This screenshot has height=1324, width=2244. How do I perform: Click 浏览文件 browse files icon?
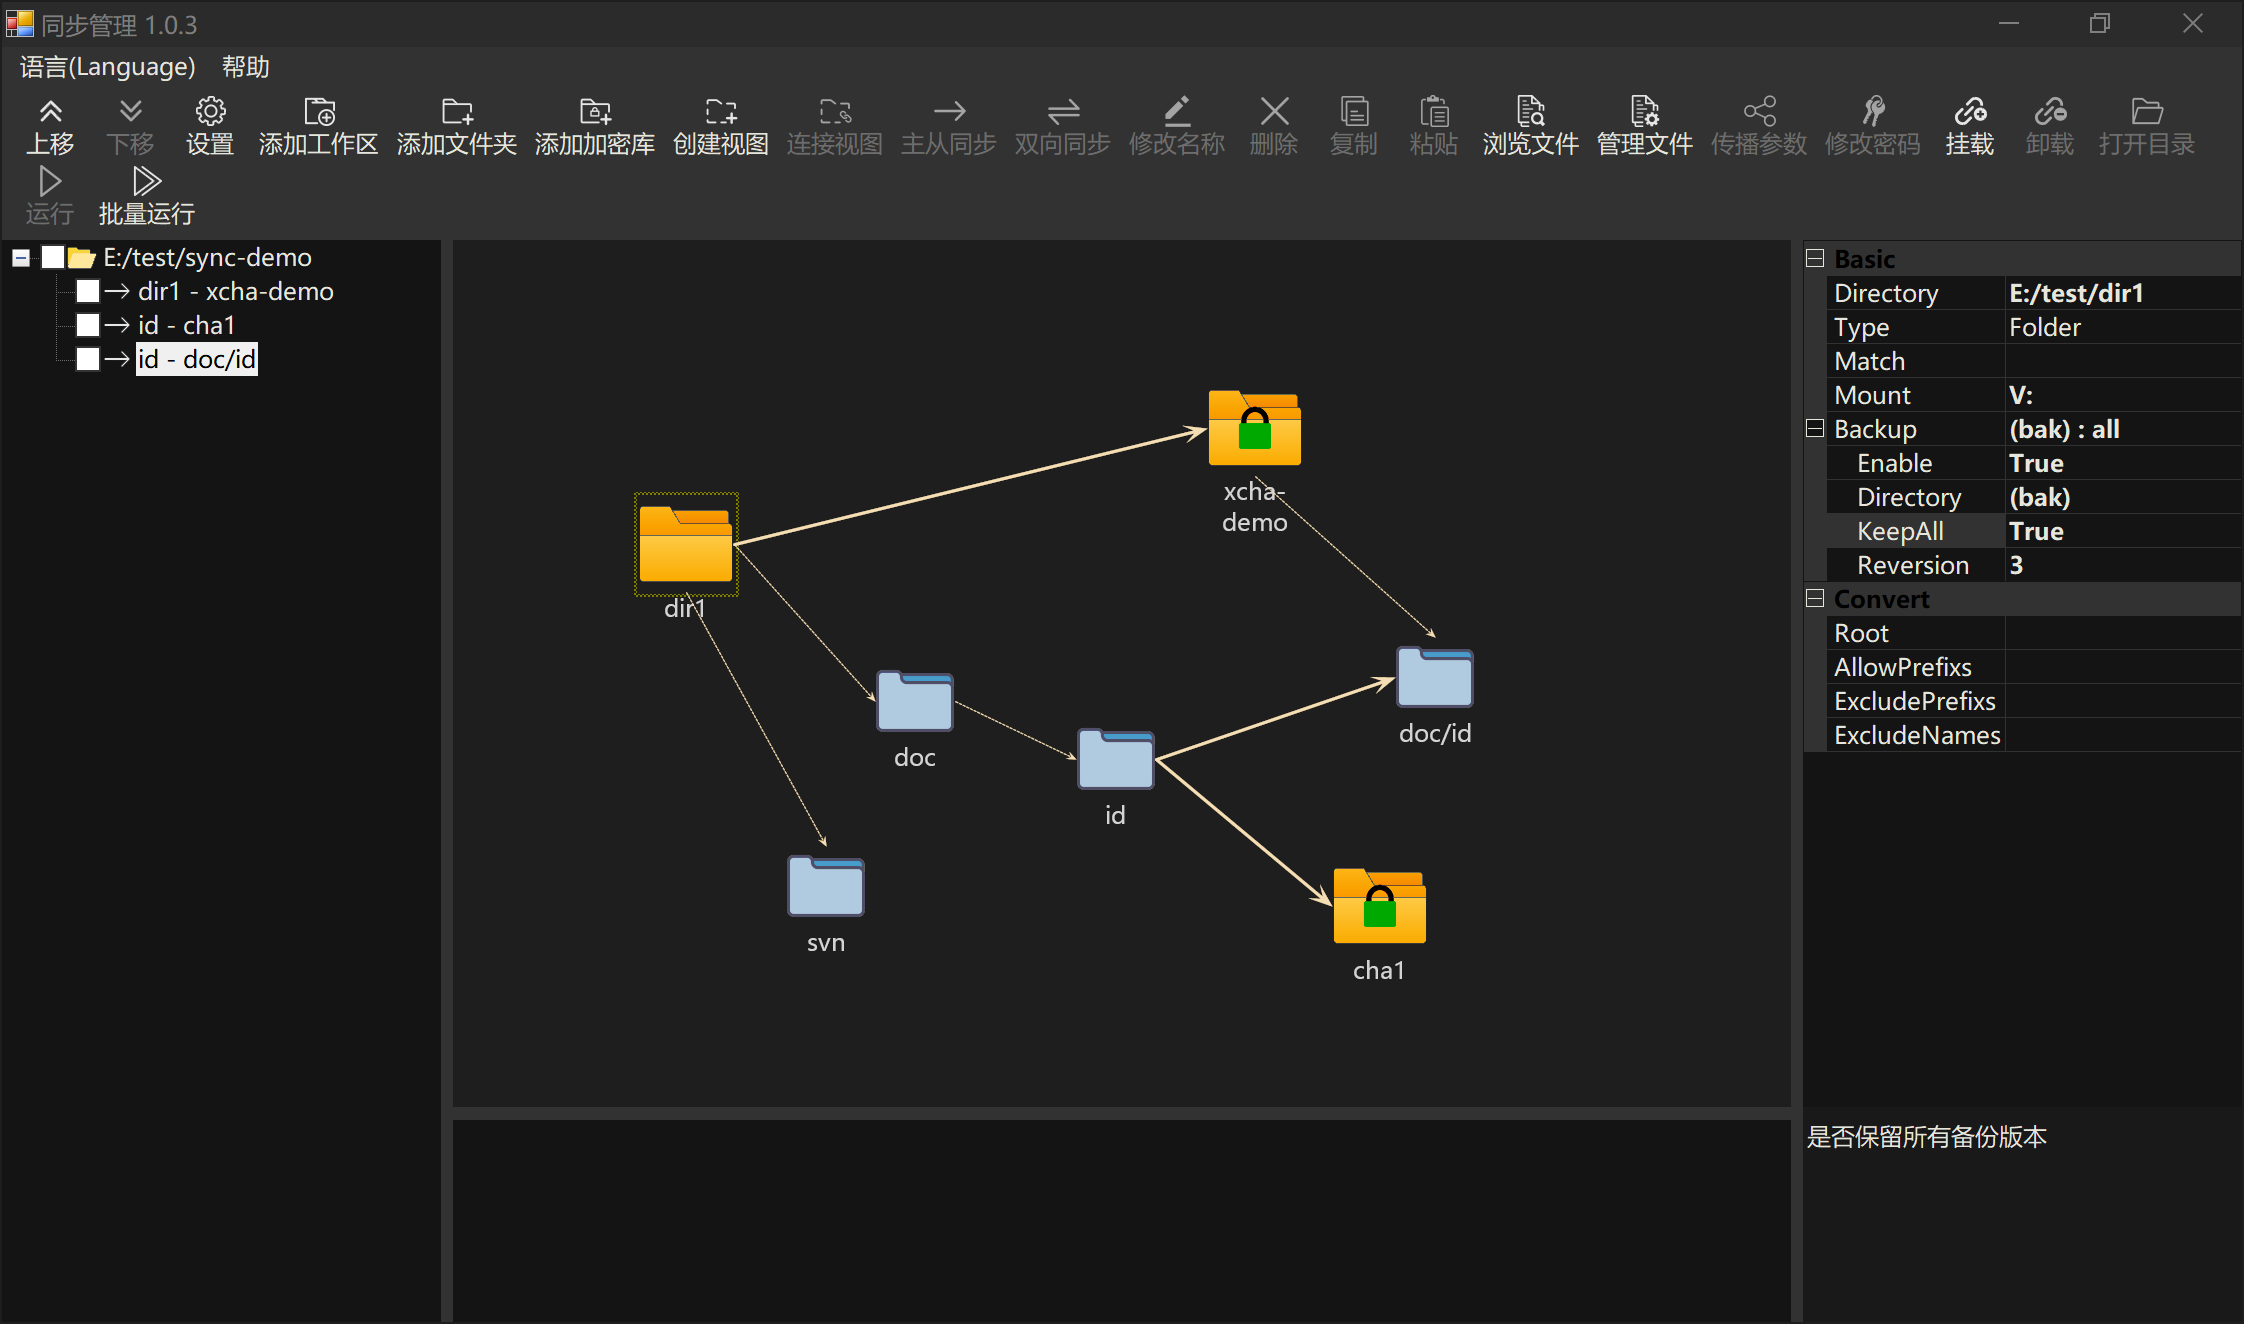(1530, 112)
